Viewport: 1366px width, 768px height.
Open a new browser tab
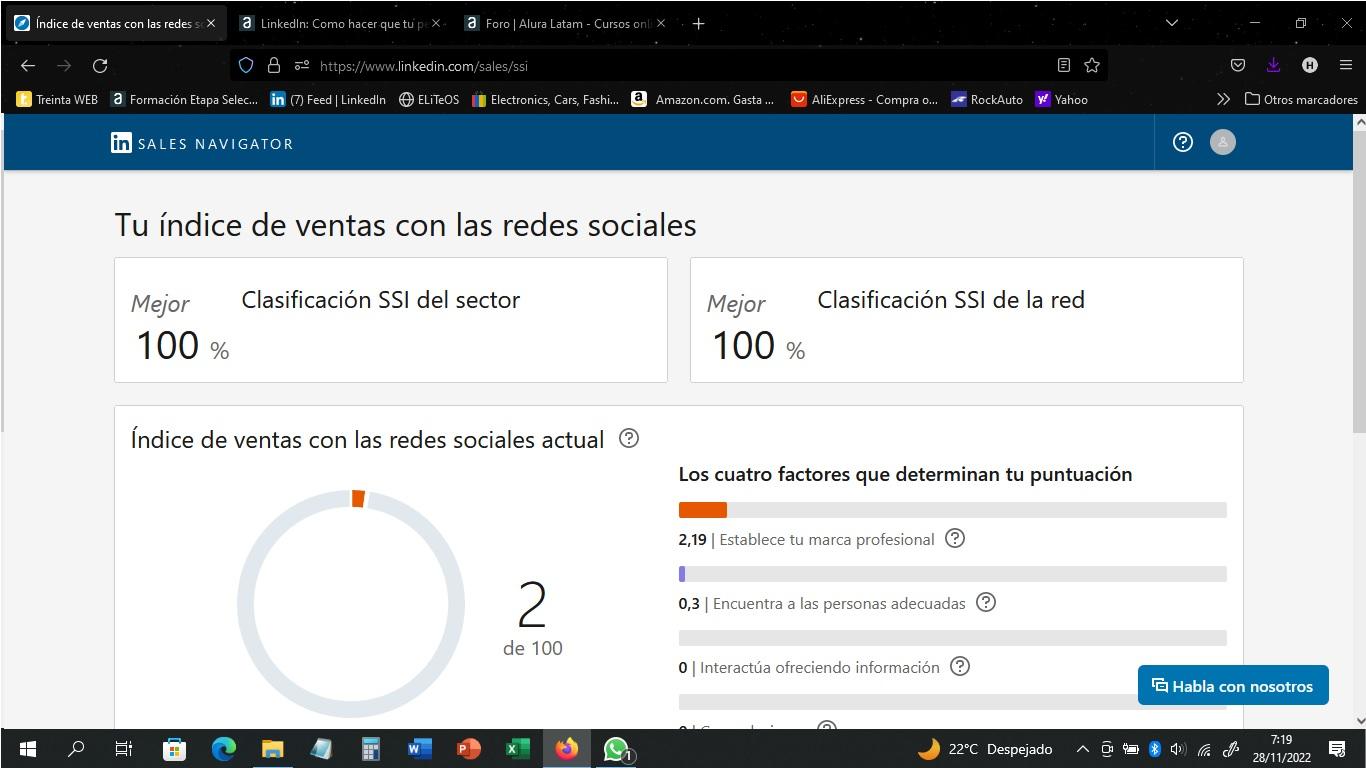tap(699, 23)
